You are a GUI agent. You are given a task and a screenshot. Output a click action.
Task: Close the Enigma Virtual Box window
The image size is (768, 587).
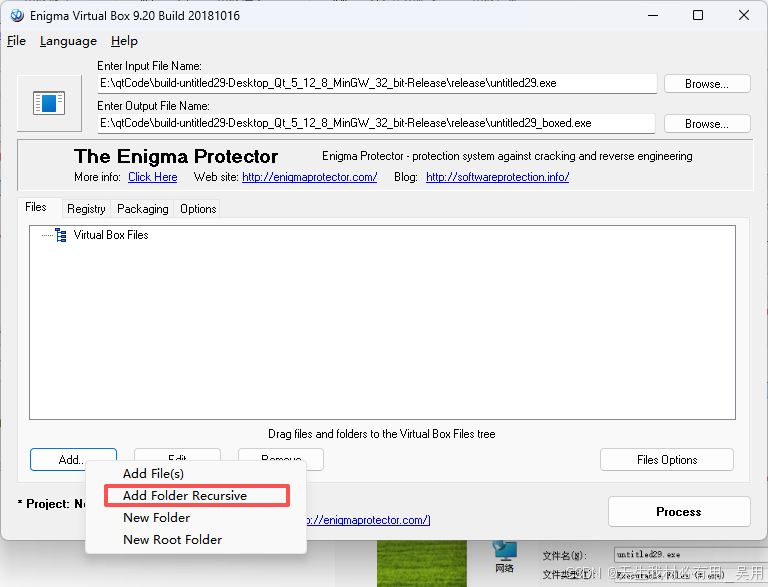pos(744,15)
